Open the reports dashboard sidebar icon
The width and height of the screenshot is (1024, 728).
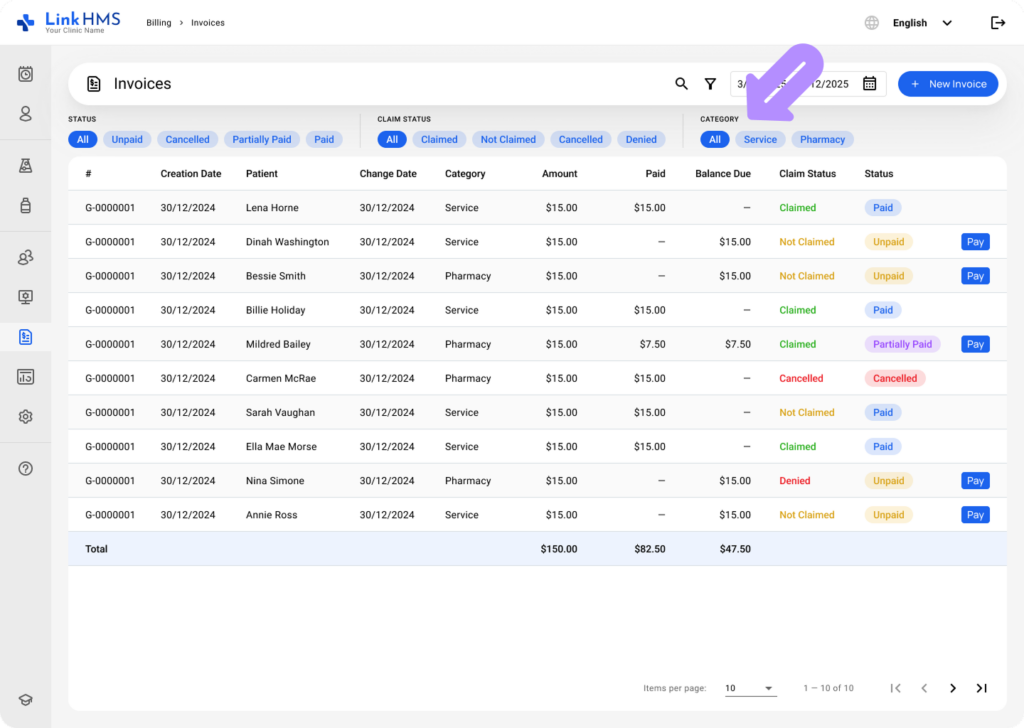25,377
